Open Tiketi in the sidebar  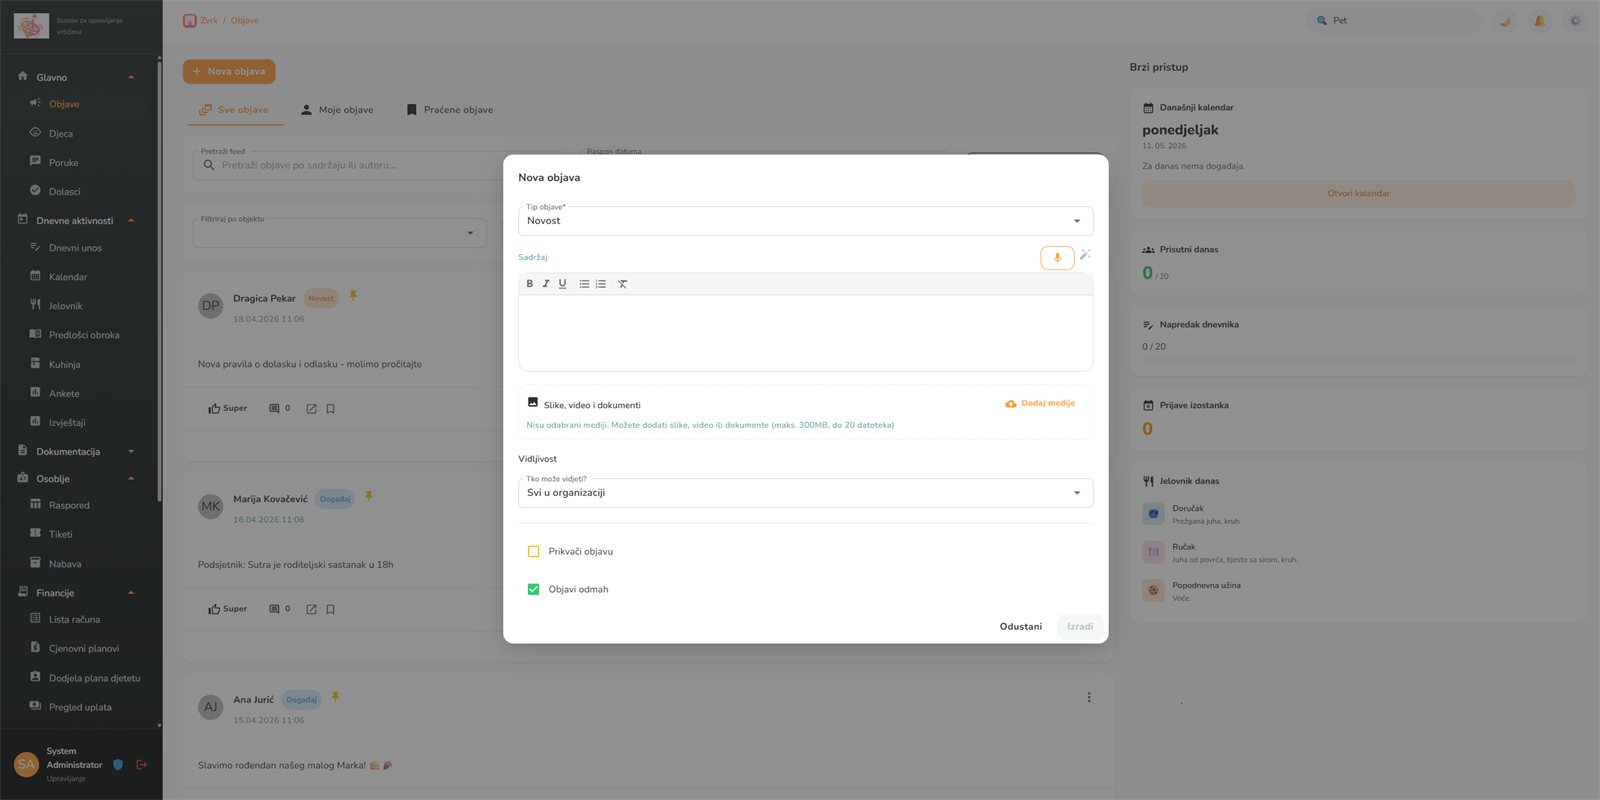[x=61, y=534]
